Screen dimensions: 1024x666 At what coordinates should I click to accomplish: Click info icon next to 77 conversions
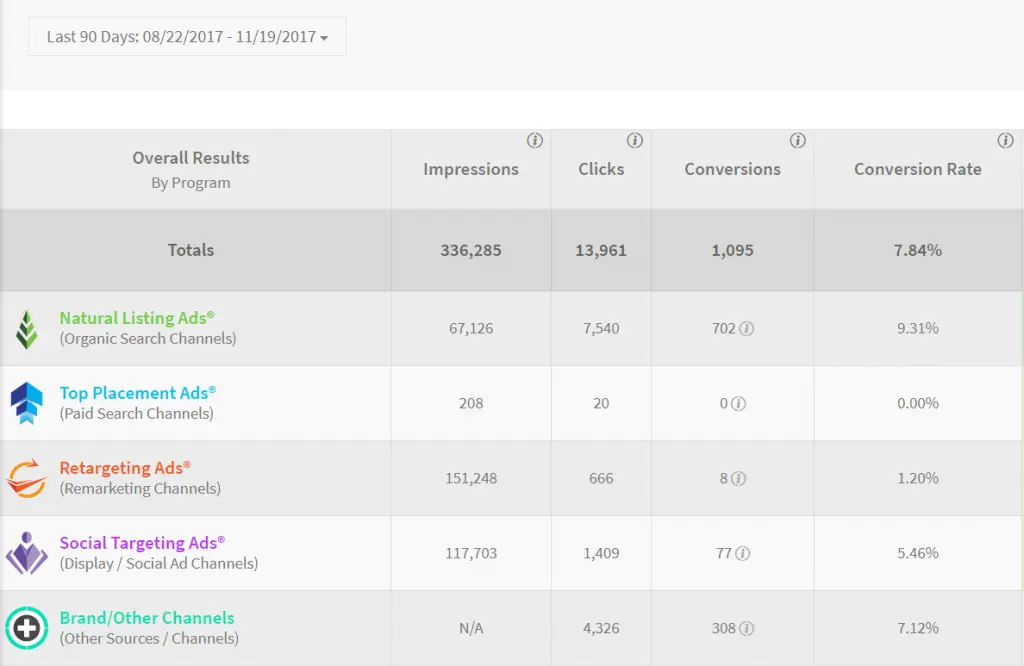pos(743,554)
